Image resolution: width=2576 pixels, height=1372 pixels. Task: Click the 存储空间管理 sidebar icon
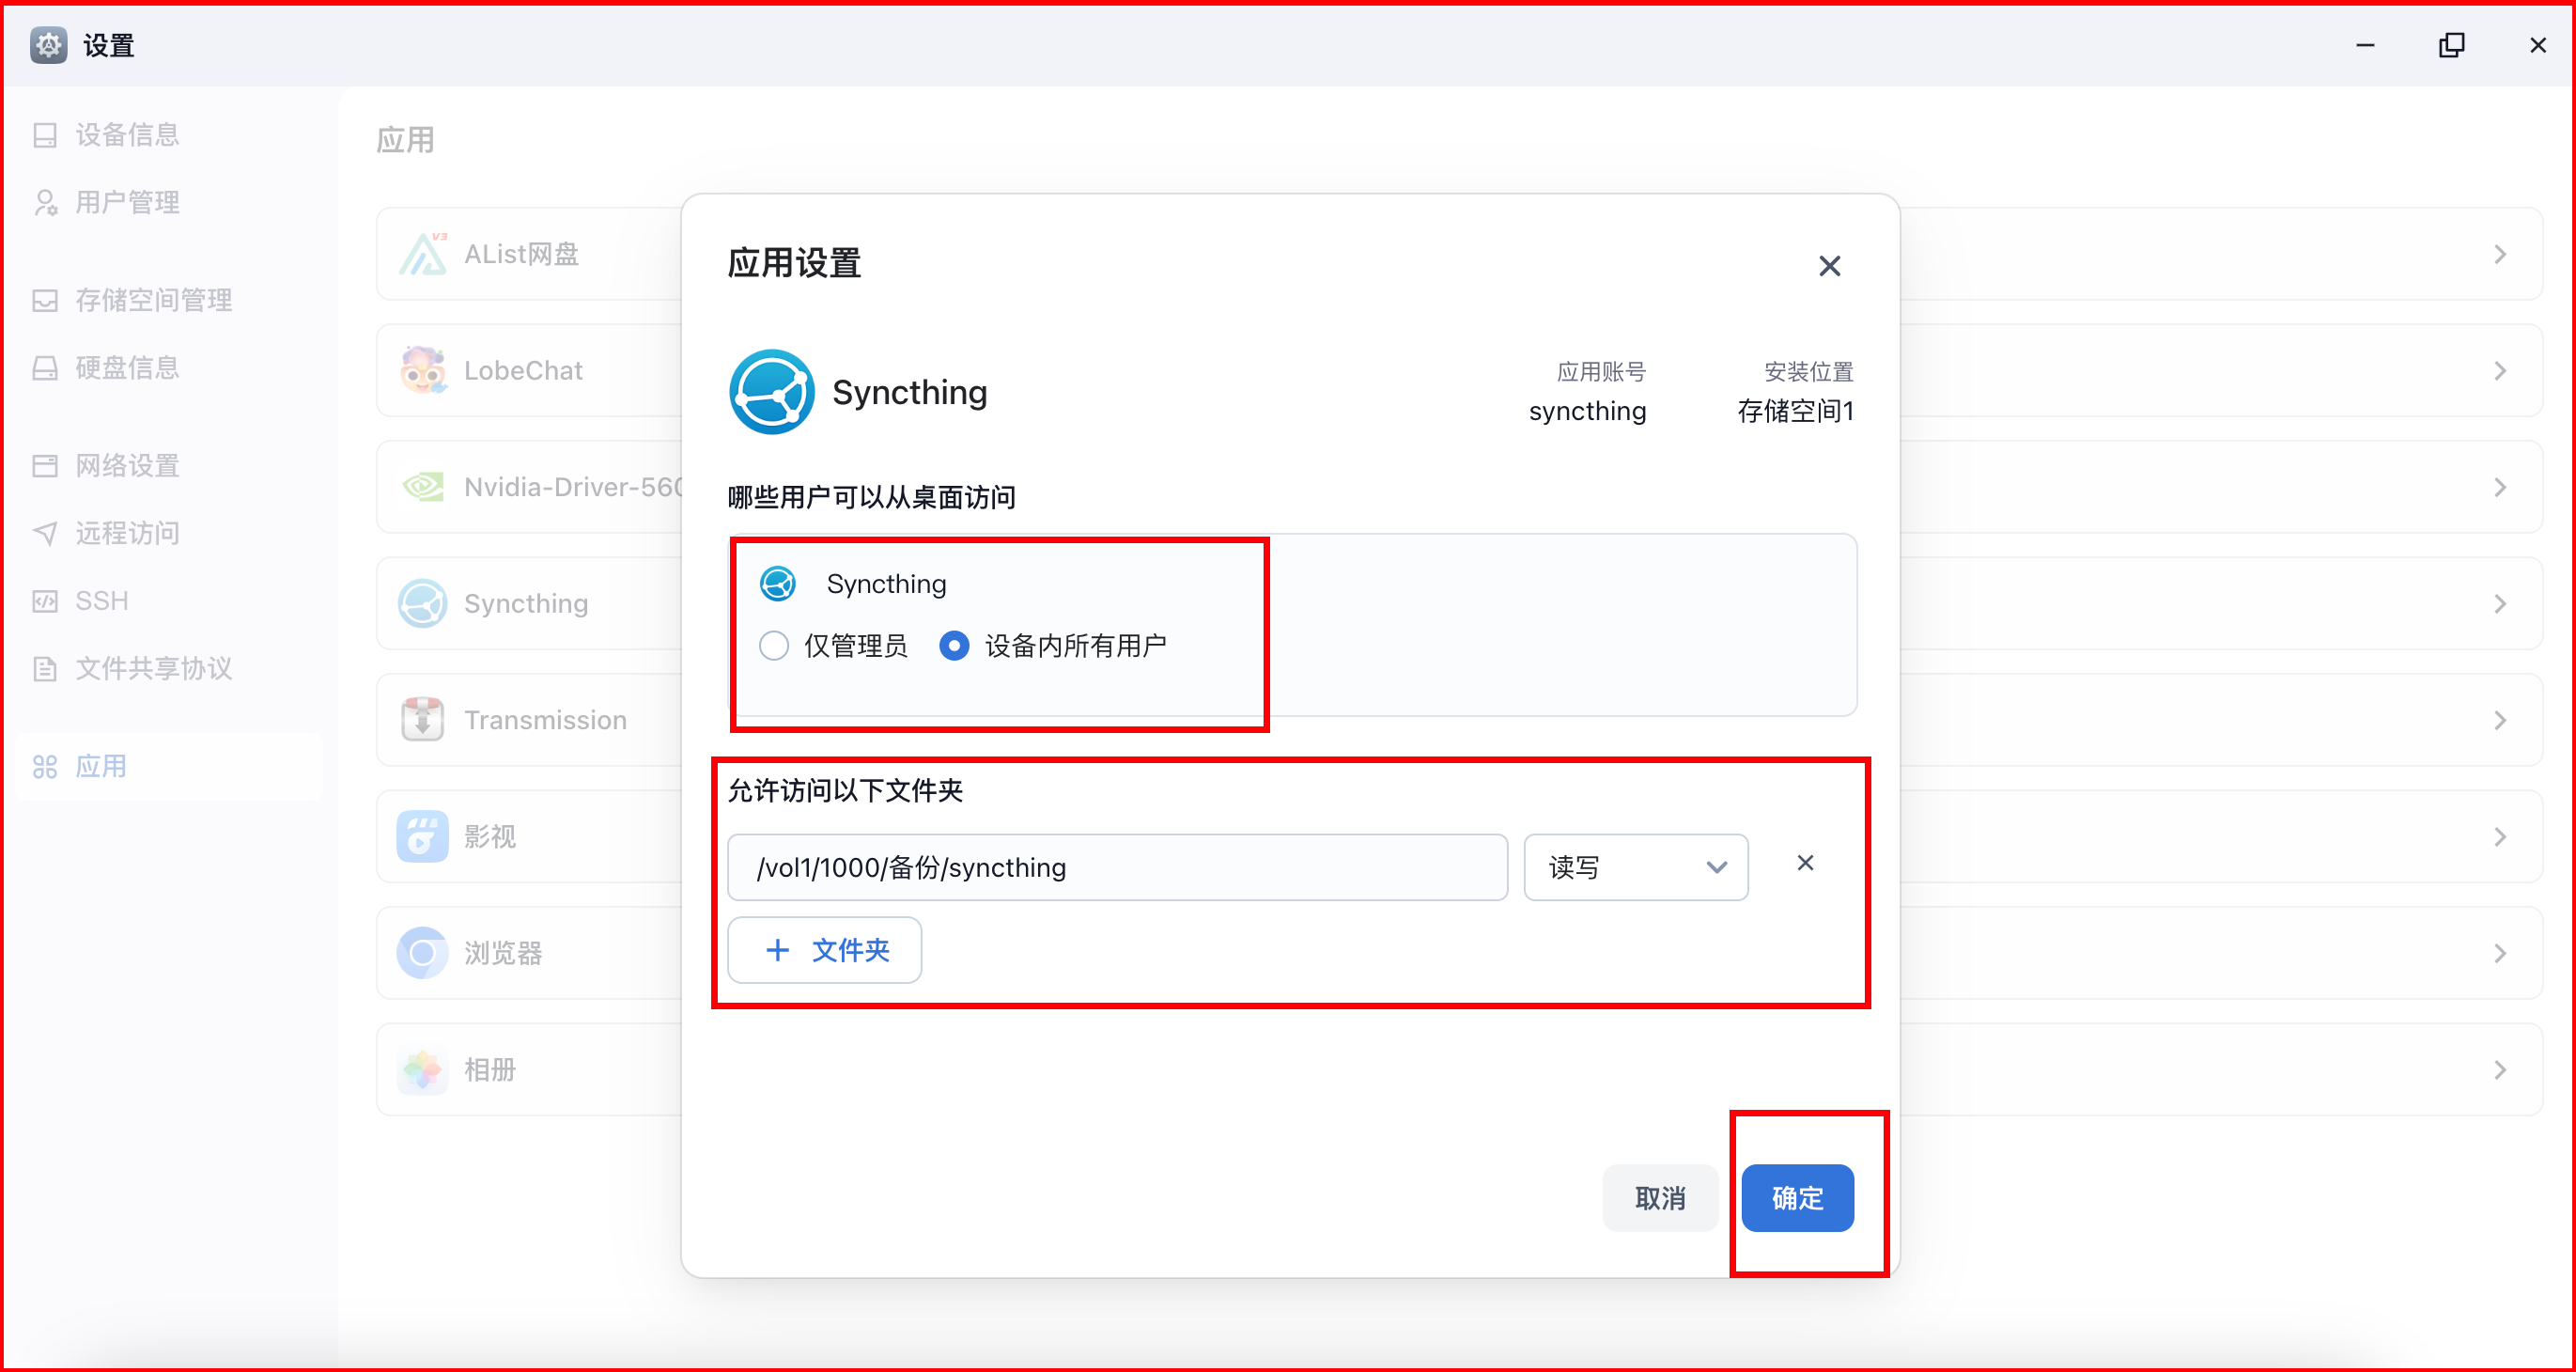tap(45, 300)
